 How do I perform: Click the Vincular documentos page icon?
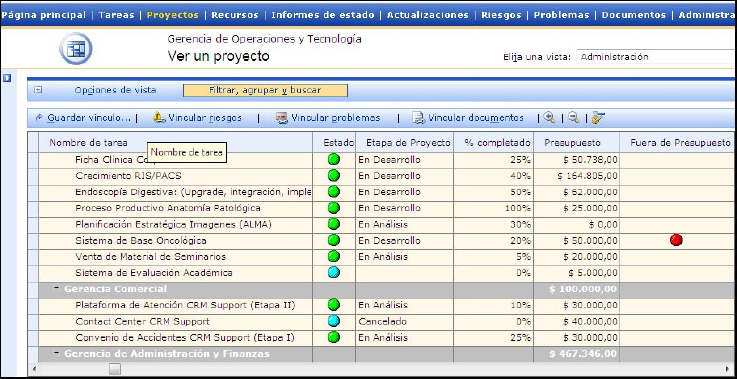[x=418, y=118]
